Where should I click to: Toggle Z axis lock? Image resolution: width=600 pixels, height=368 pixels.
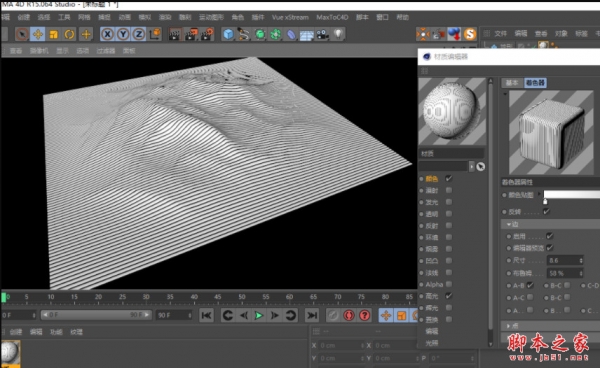coord(139,34)
